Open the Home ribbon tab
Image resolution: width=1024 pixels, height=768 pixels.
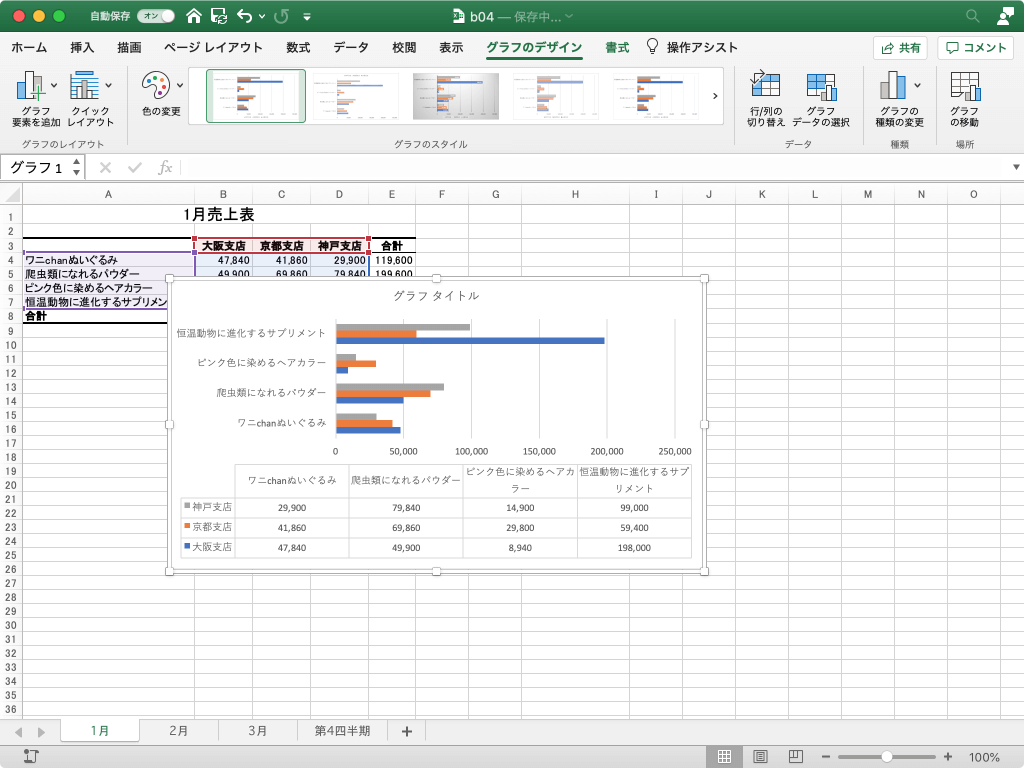click(29, 47)
